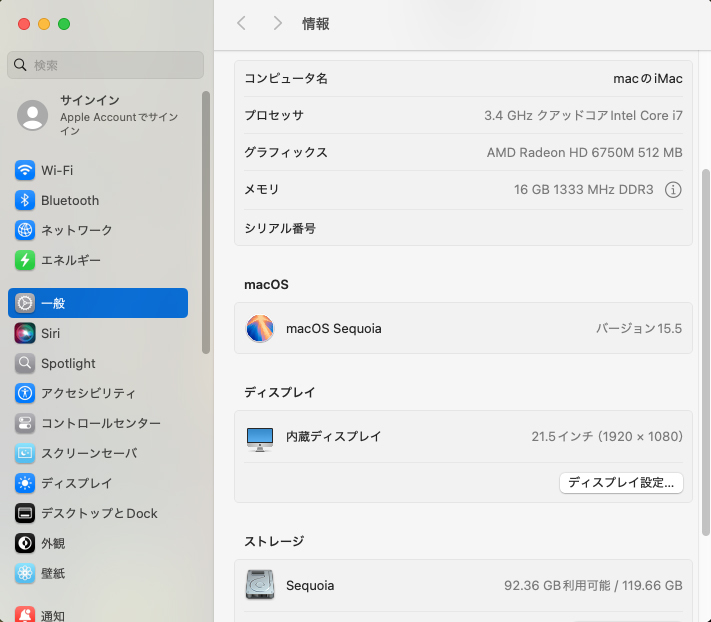Click the ディスプレイ section heading

pos(279,392)
